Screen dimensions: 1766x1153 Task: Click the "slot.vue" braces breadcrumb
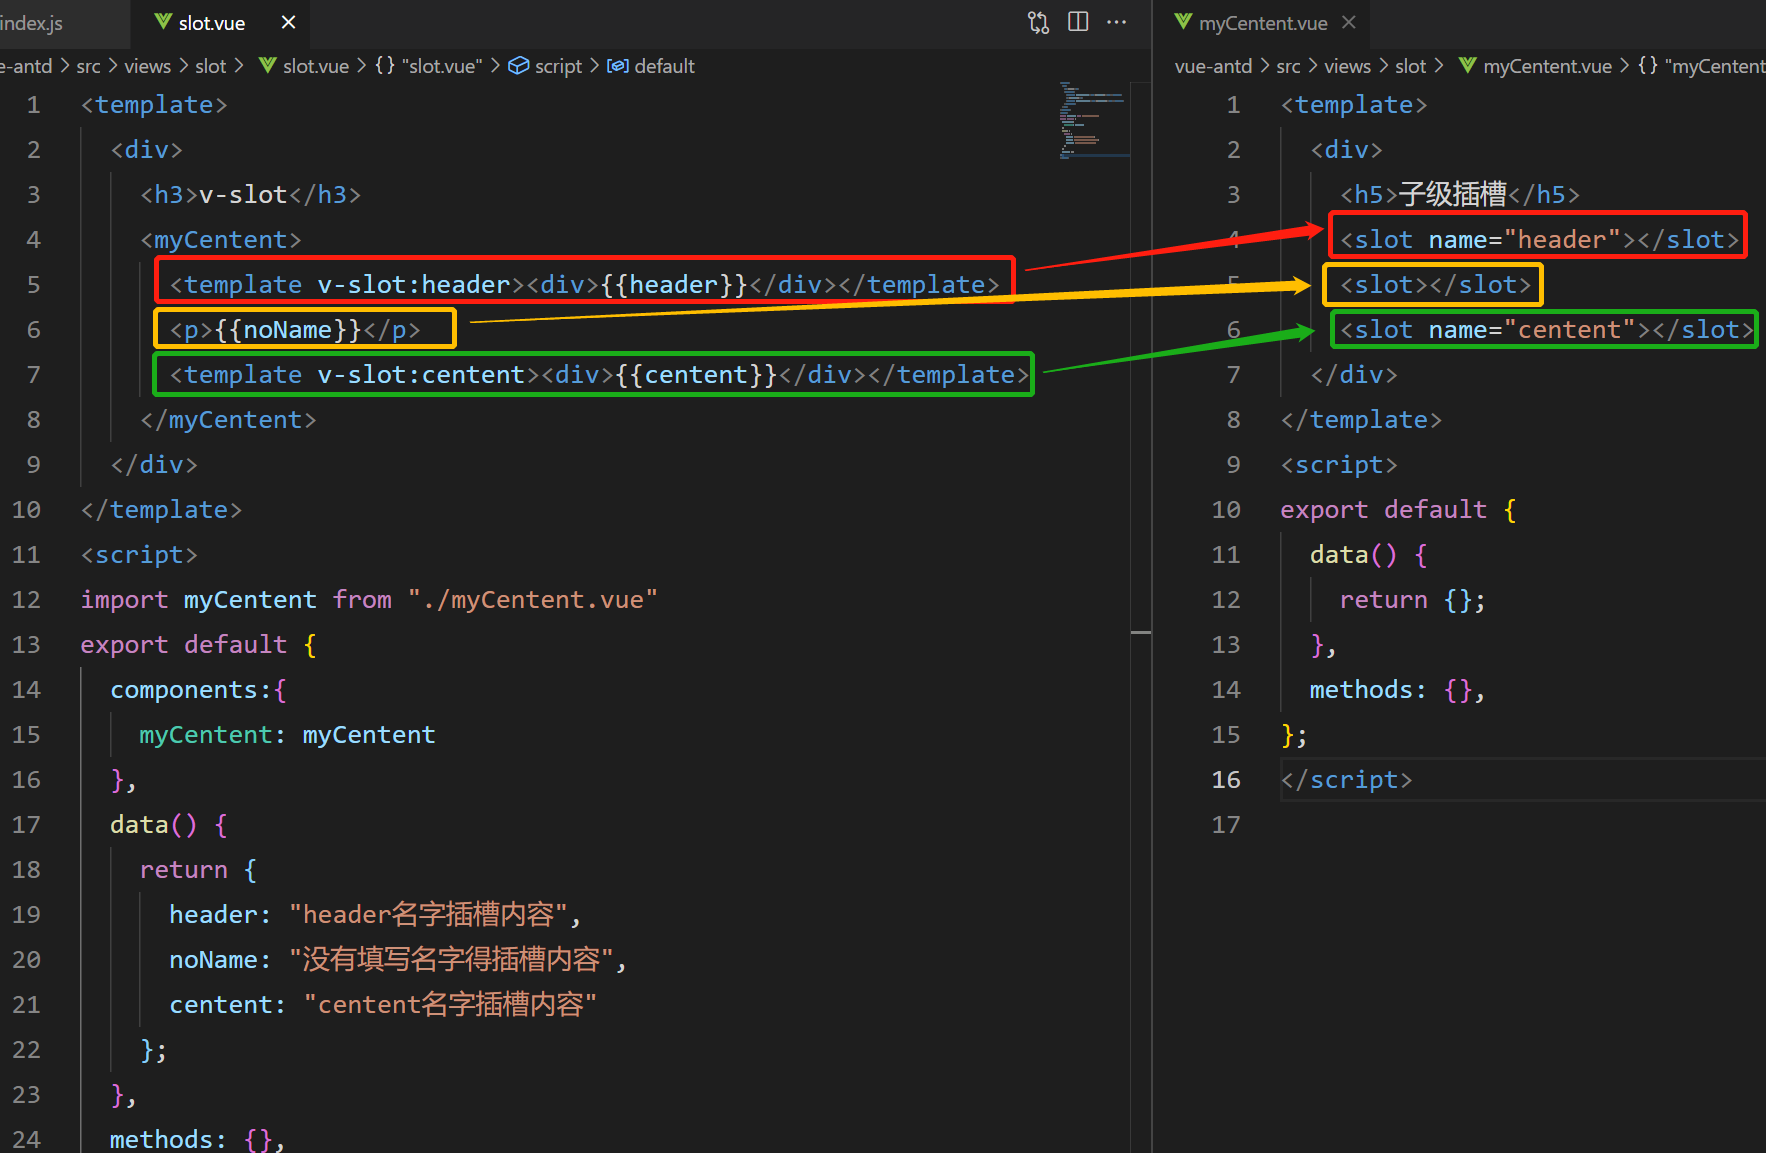429,66
